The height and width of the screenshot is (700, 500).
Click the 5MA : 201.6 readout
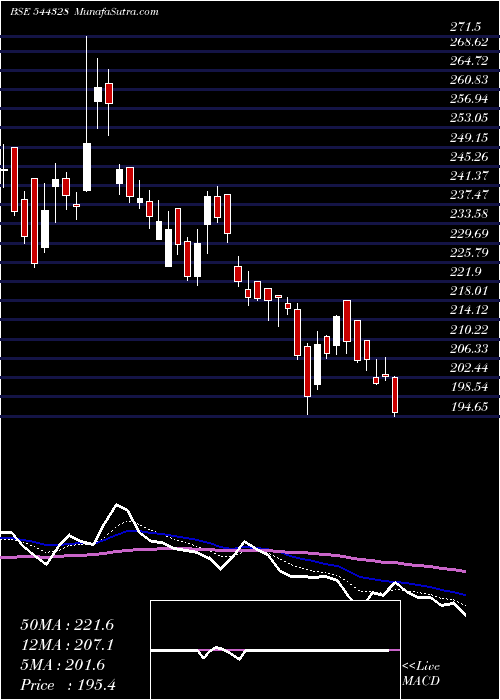pos(62,665)
